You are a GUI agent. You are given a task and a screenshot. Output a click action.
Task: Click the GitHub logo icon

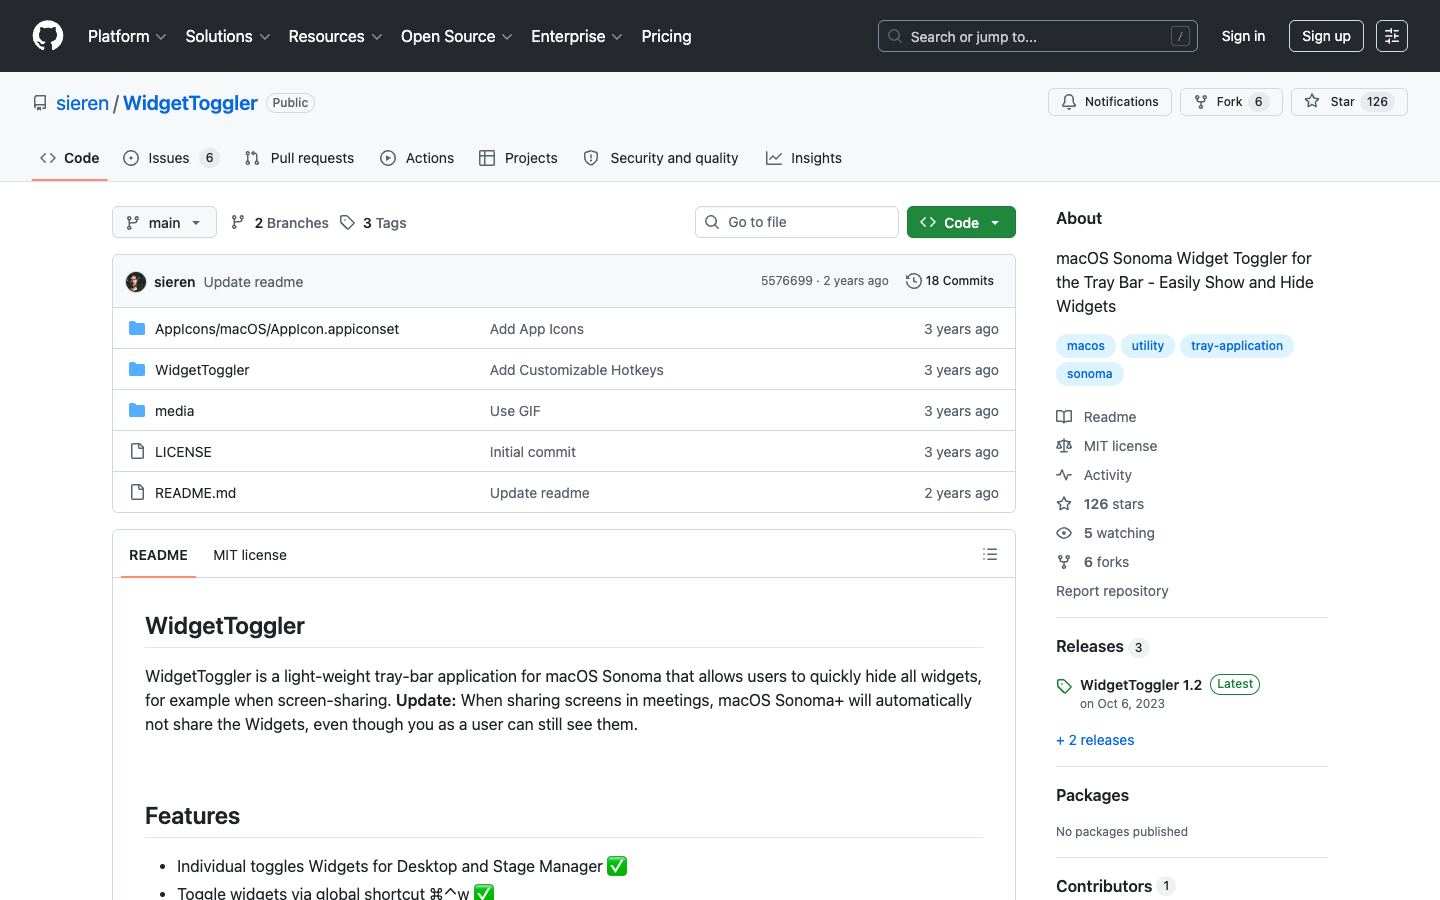[x=48, y=36]
